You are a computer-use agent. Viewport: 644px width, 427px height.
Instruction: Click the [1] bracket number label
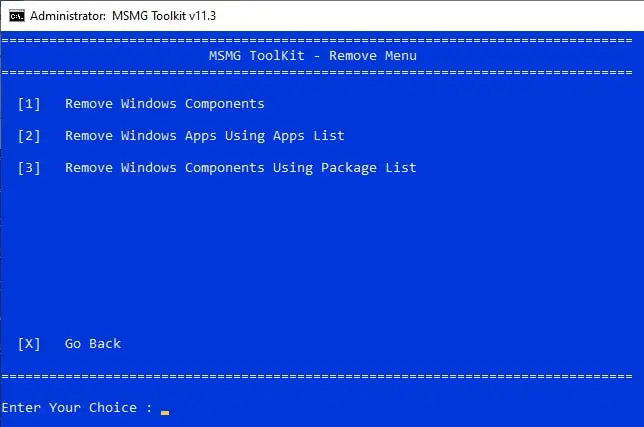point(29,104)
